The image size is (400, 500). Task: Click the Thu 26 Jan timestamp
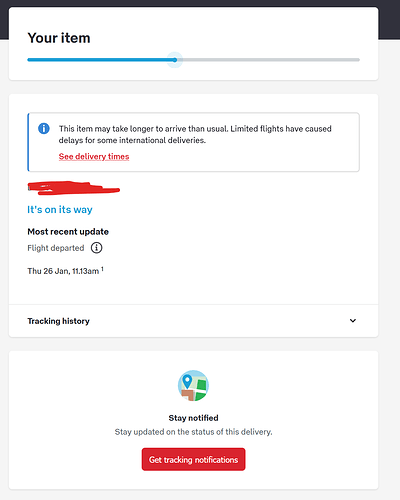63,271
